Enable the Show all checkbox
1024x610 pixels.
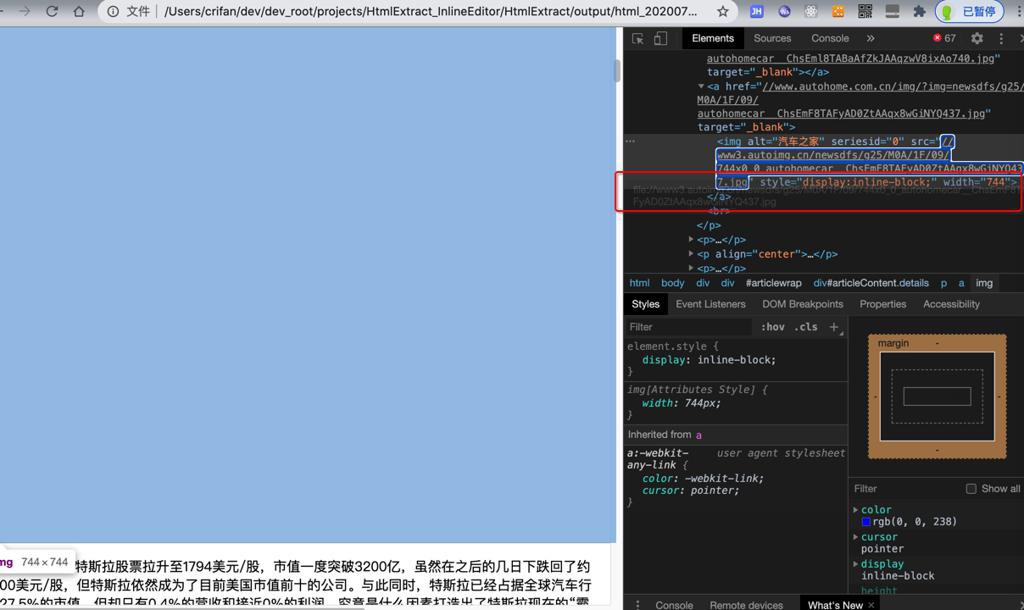pos(971,489)
